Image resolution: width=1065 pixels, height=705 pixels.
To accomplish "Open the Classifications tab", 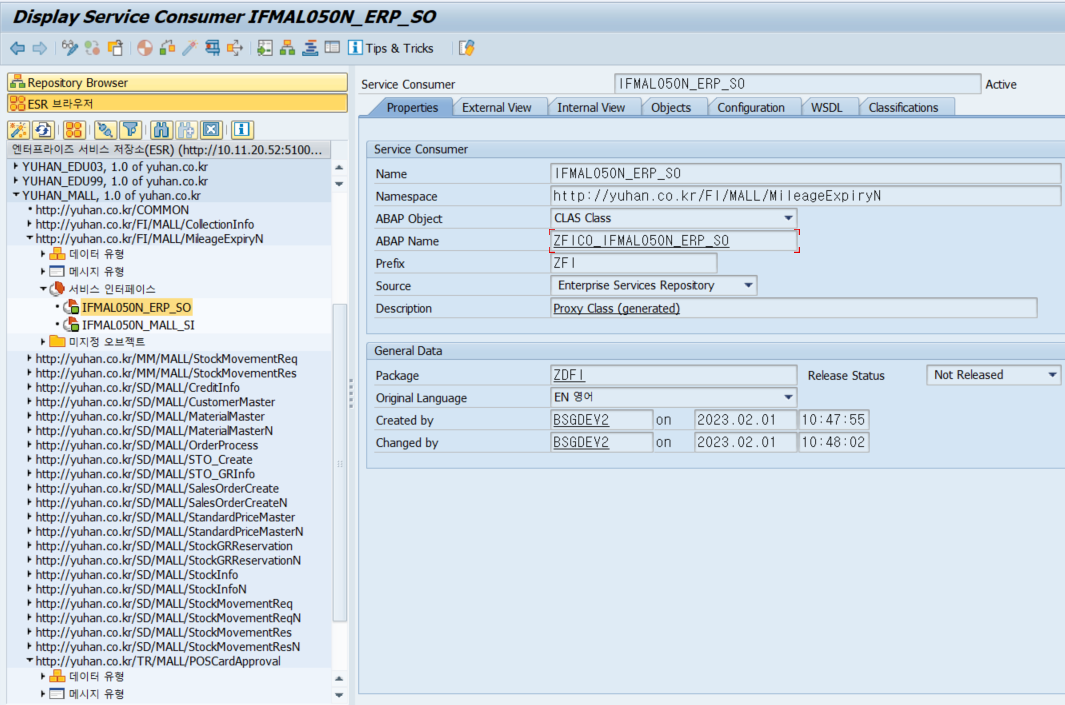I will coord(903,107).
